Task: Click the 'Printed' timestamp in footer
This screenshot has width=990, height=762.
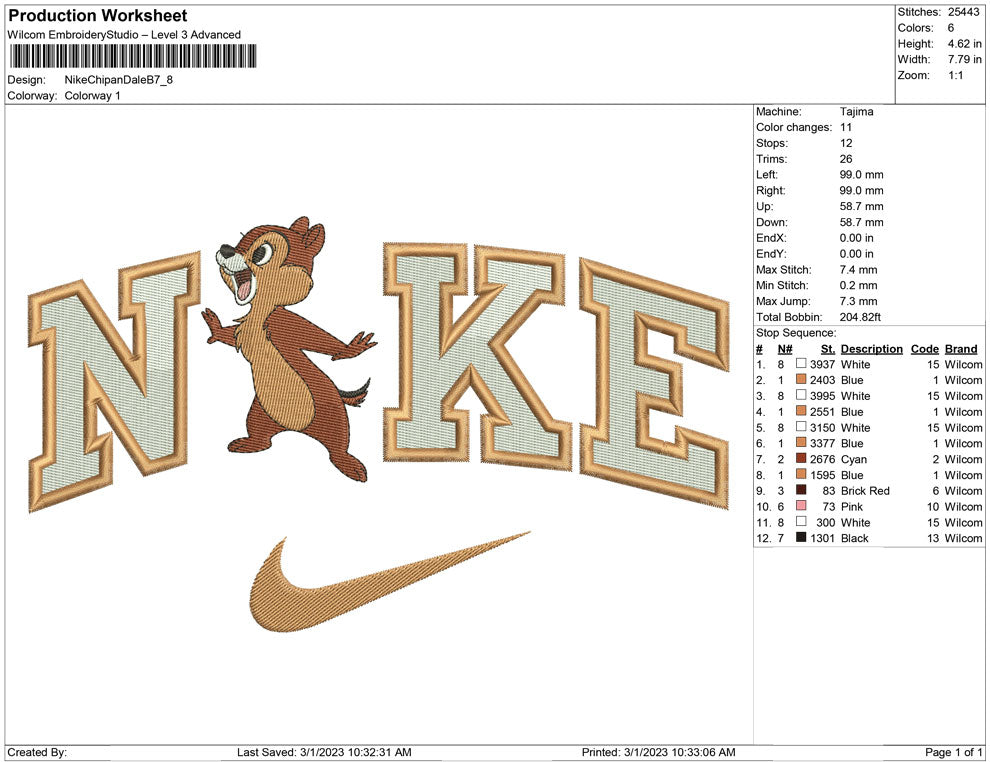Action: [x=659, y=752]
